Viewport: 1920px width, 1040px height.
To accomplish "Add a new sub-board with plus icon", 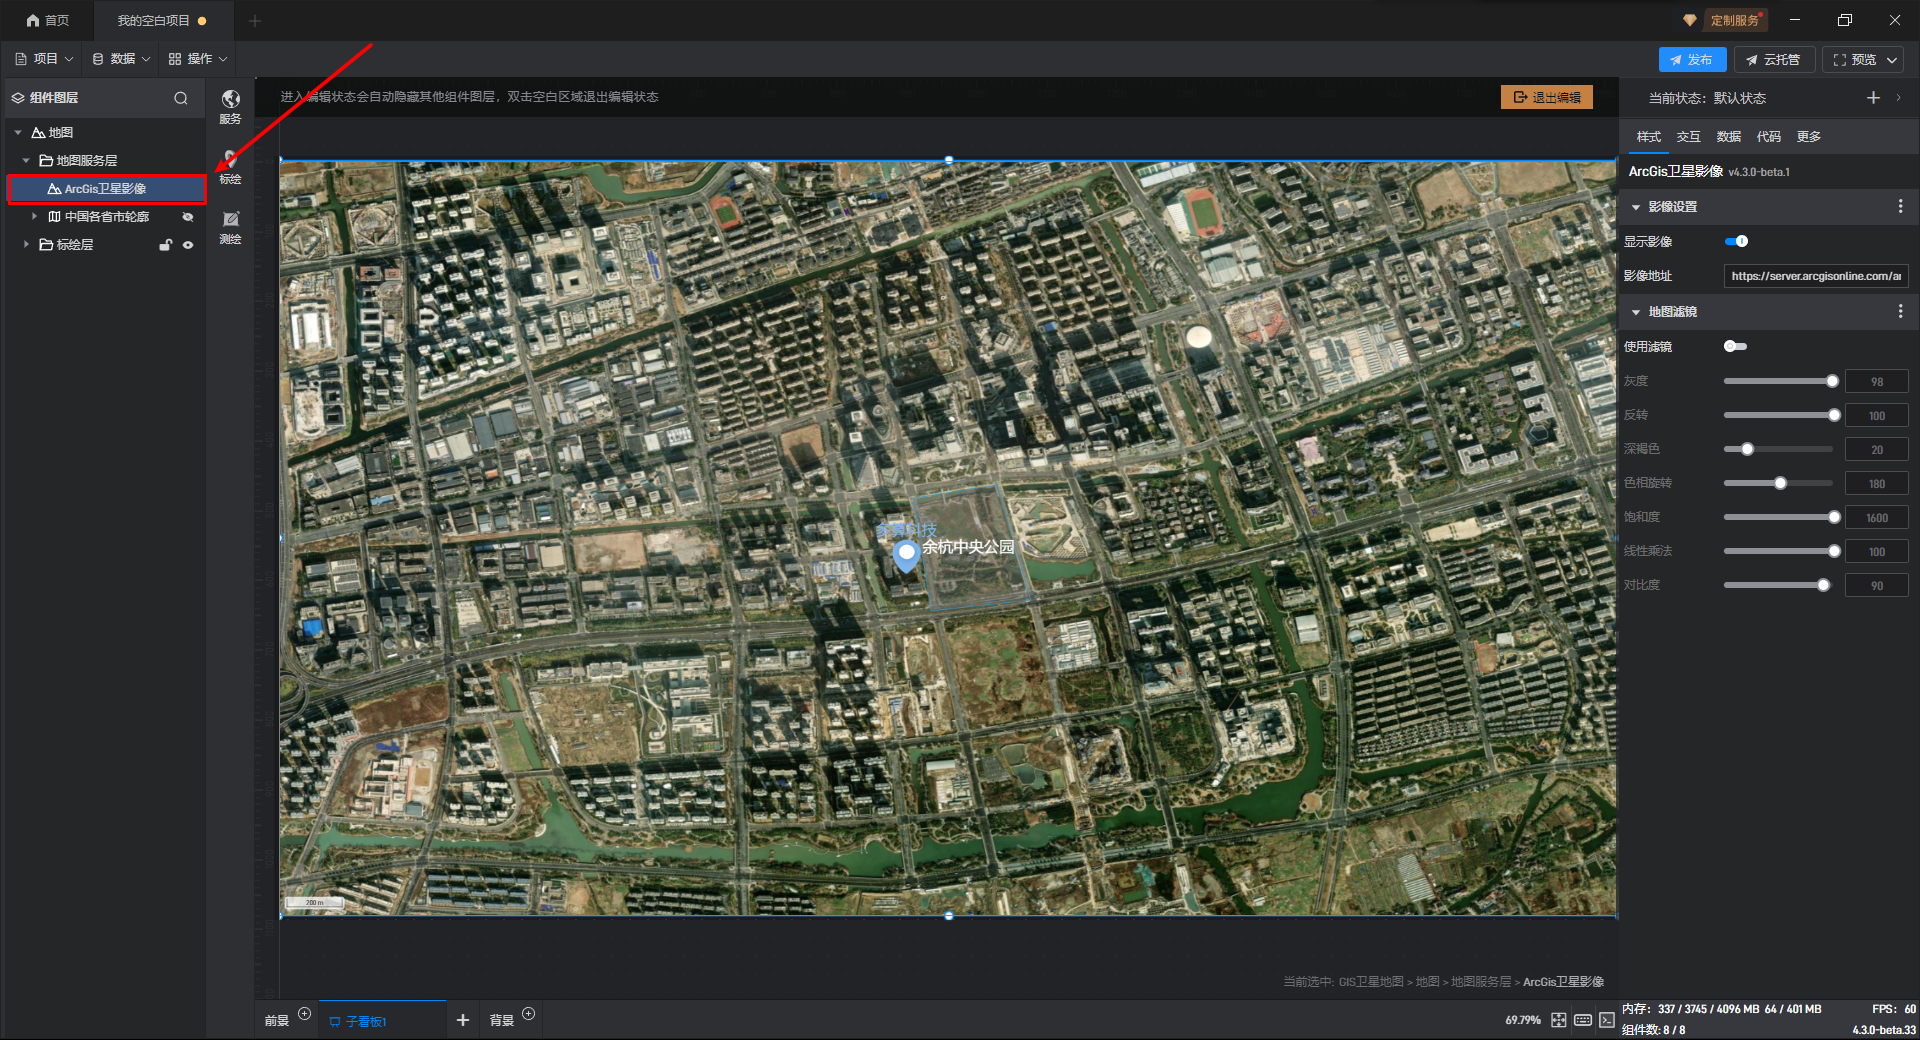I will (462, 1020).
